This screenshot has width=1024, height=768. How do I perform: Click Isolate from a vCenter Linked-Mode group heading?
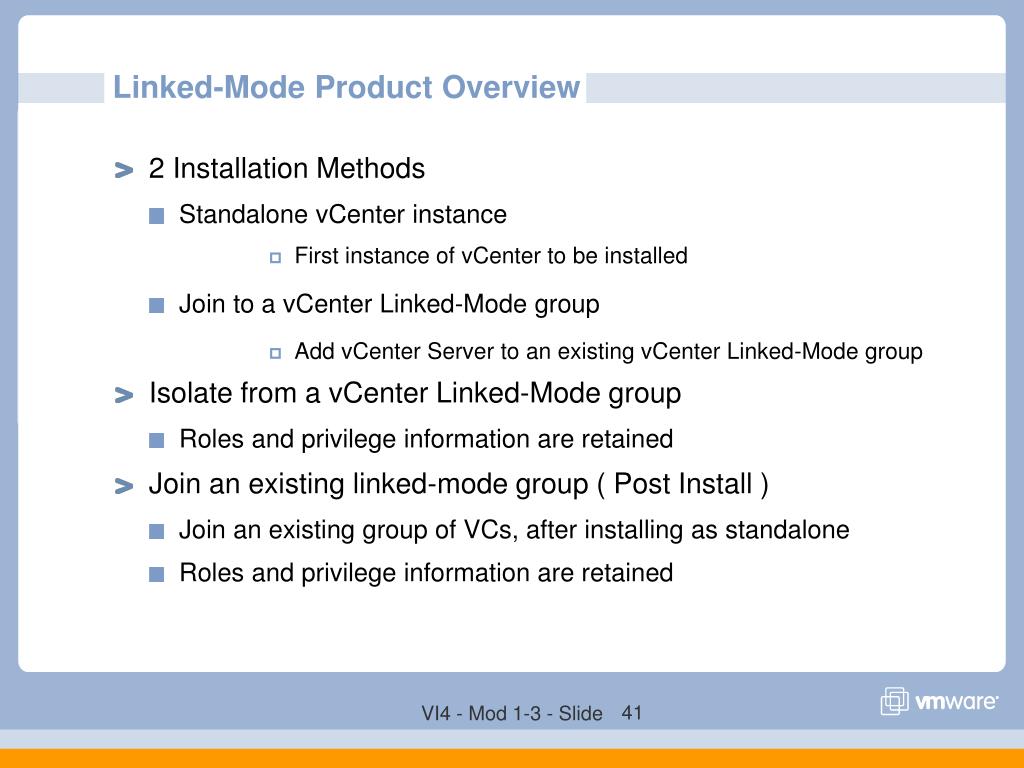pyautogui.click(x=415, y=394)
